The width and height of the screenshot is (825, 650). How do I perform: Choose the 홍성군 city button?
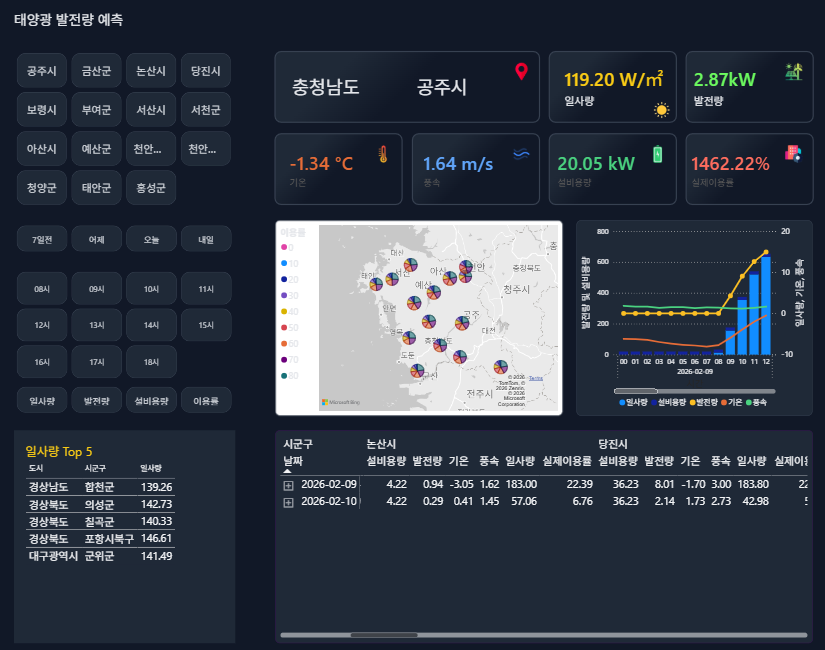151,187
